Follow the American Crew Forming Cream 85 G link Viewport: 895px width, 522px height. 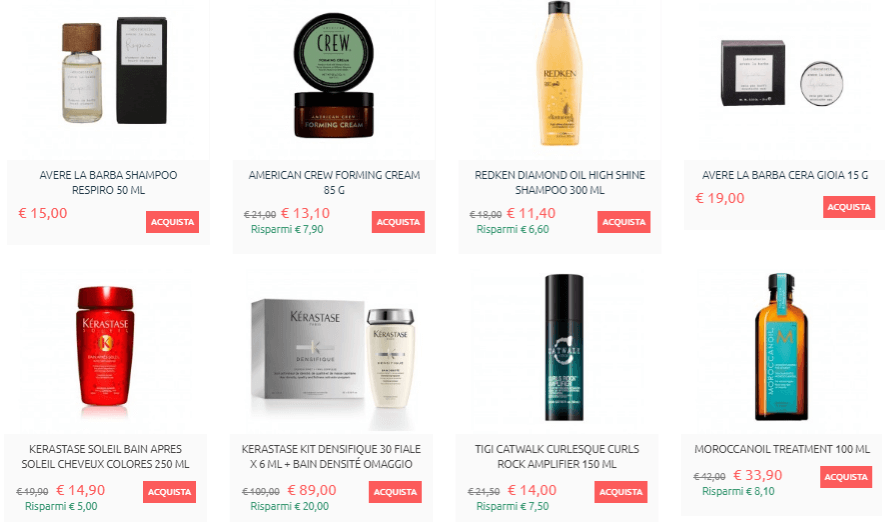click(x=334, y=183)
